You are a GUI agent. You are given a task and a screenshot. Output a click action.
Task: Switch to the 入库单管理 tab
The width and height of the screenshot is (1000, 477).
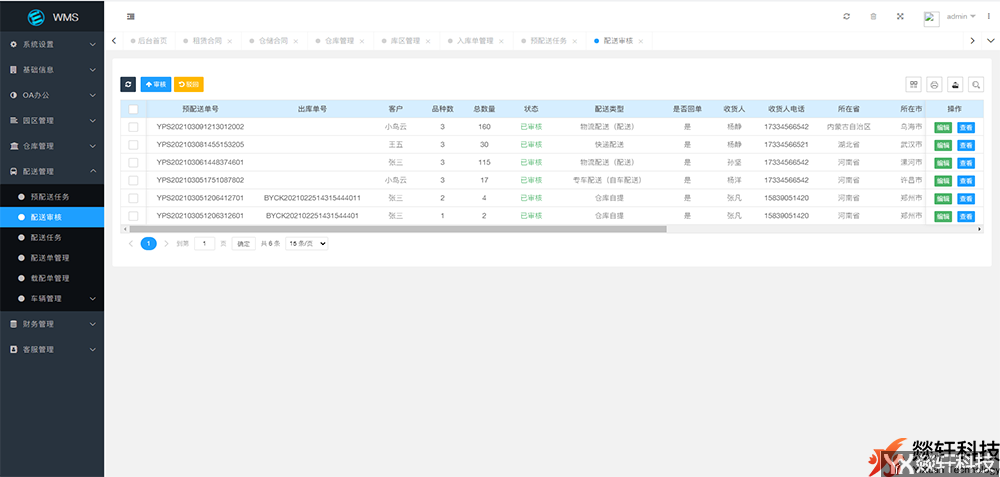click(x=475, y=41)
